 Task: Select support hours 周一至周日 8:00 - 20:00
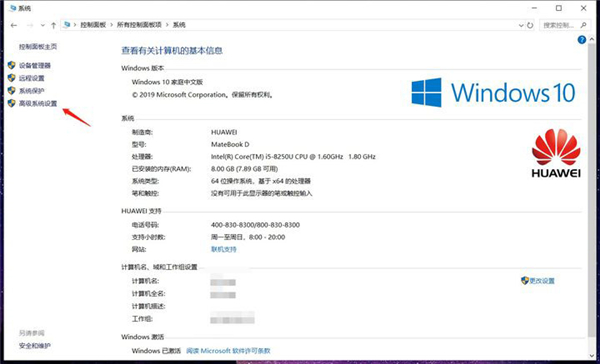(248, 237)
